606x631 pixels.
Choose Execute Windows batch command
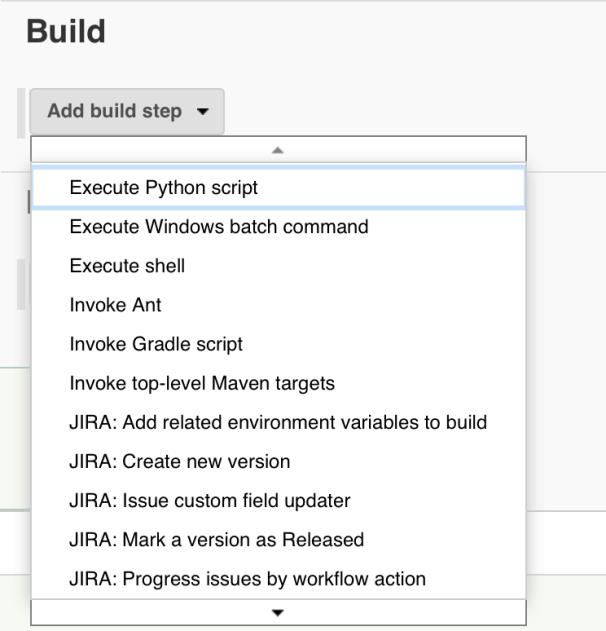pyautogui.click(x=278, y=227)
